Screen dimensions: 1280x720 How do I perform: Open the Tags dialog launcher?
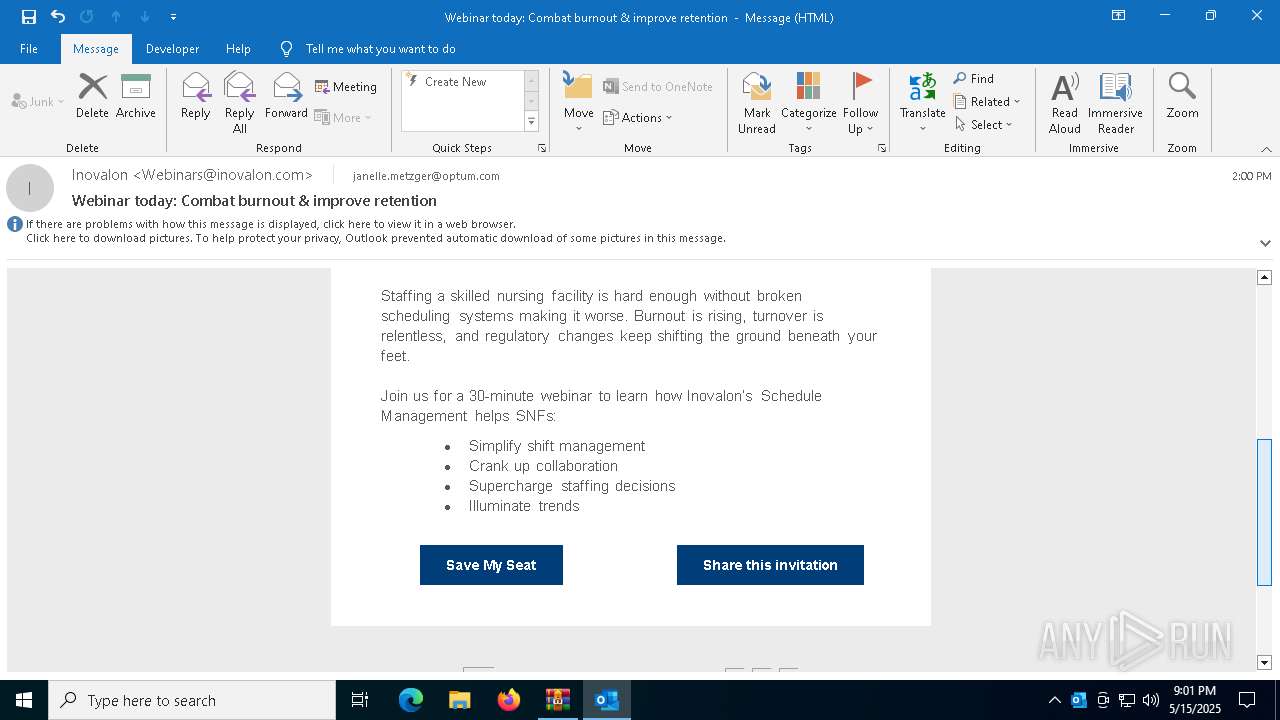(x=882, y=148)
